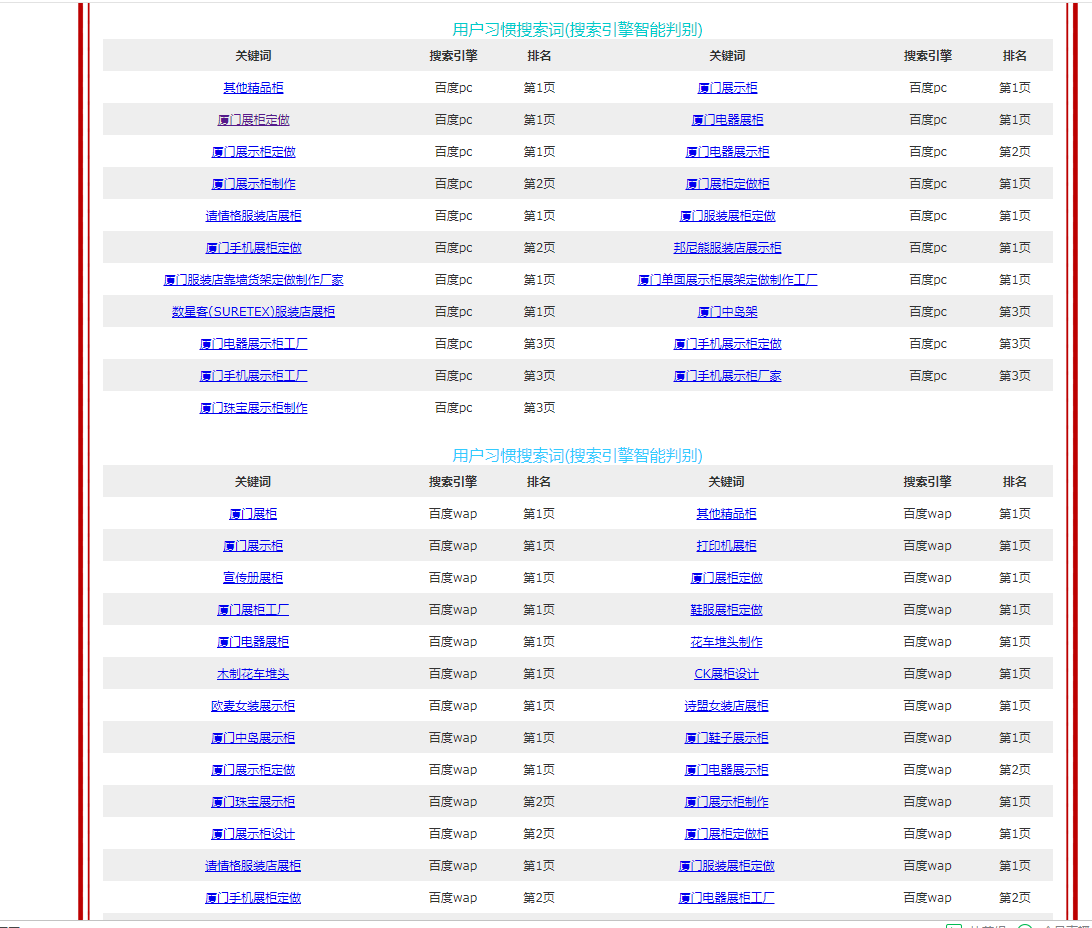Screen dimensions: 1092x928
Task: Click the 鞋服展柜定做 keyword link
Action: tap(726, 610)
